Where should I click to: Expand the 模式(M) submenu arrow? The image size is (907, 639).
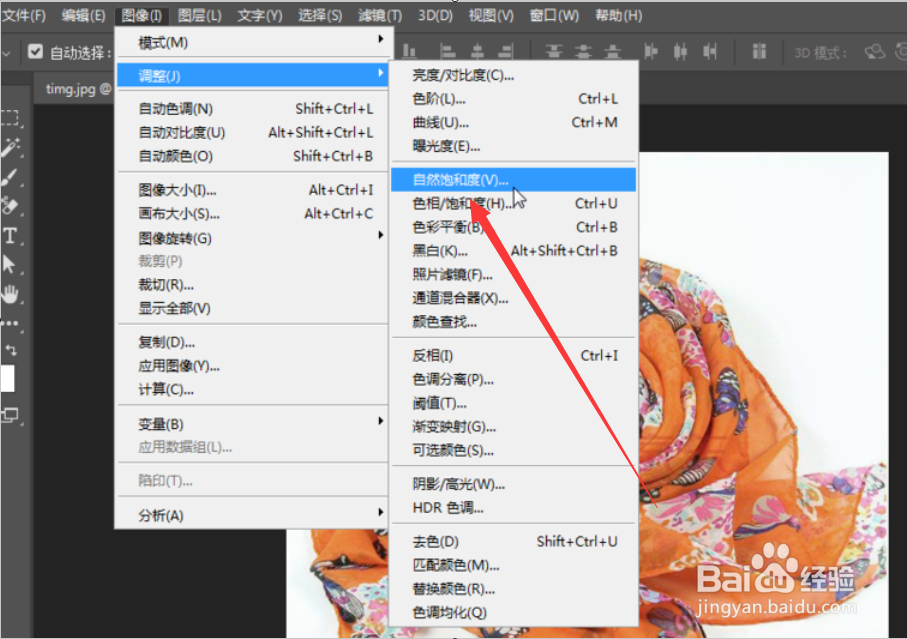[x=380, y=39]
